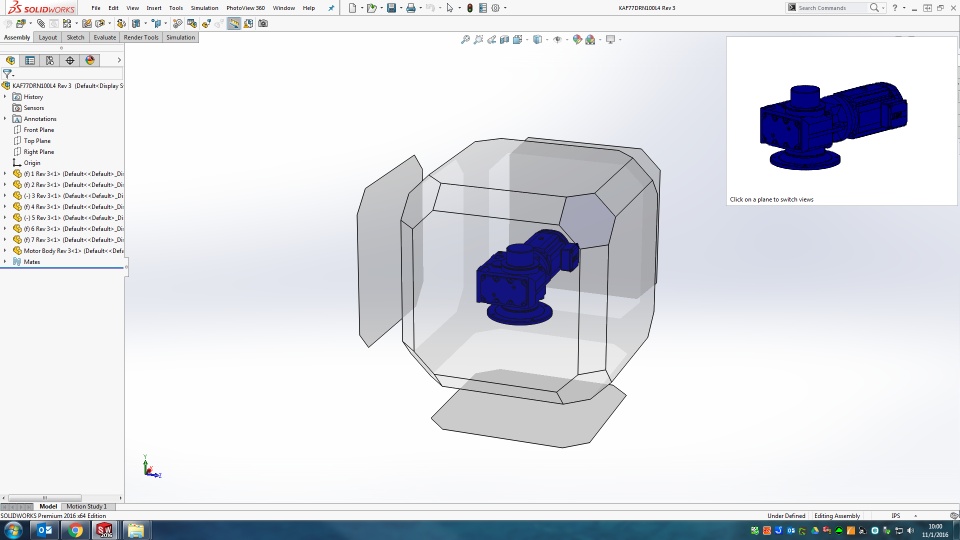Click the Move Component icon

[100, 23]
